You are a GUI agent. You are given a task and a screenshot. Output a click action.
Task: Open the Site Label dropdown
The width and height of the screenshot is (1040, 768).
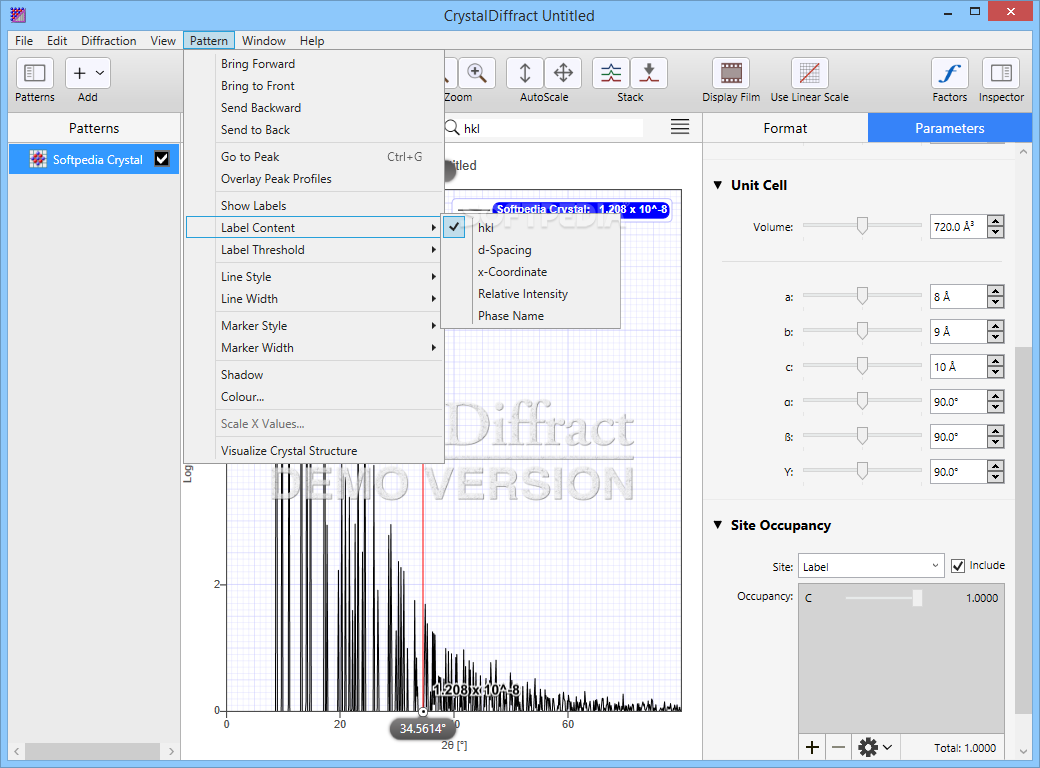pos(871,566)
